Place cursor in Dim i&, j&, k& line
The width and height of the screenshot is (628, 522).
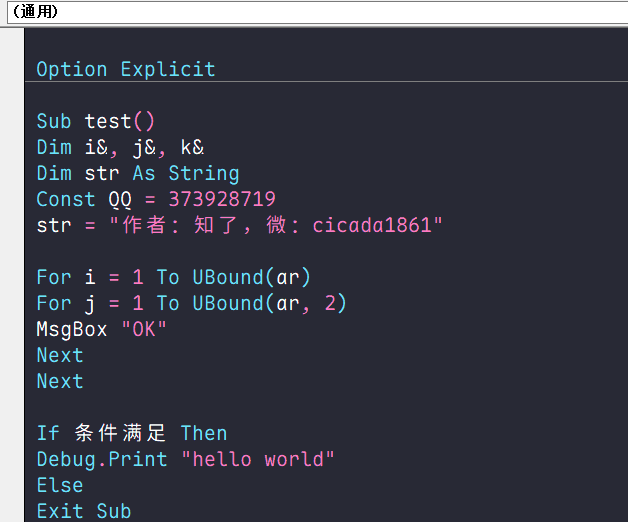[x=120, y=147]
